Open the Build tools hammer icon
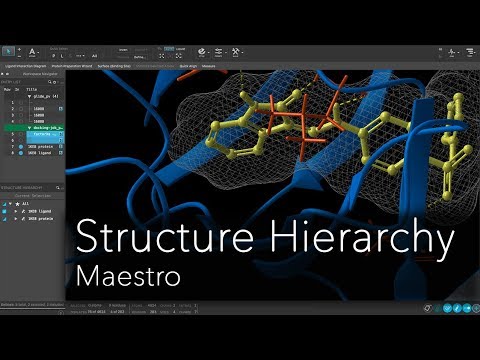 click(235, 51)
